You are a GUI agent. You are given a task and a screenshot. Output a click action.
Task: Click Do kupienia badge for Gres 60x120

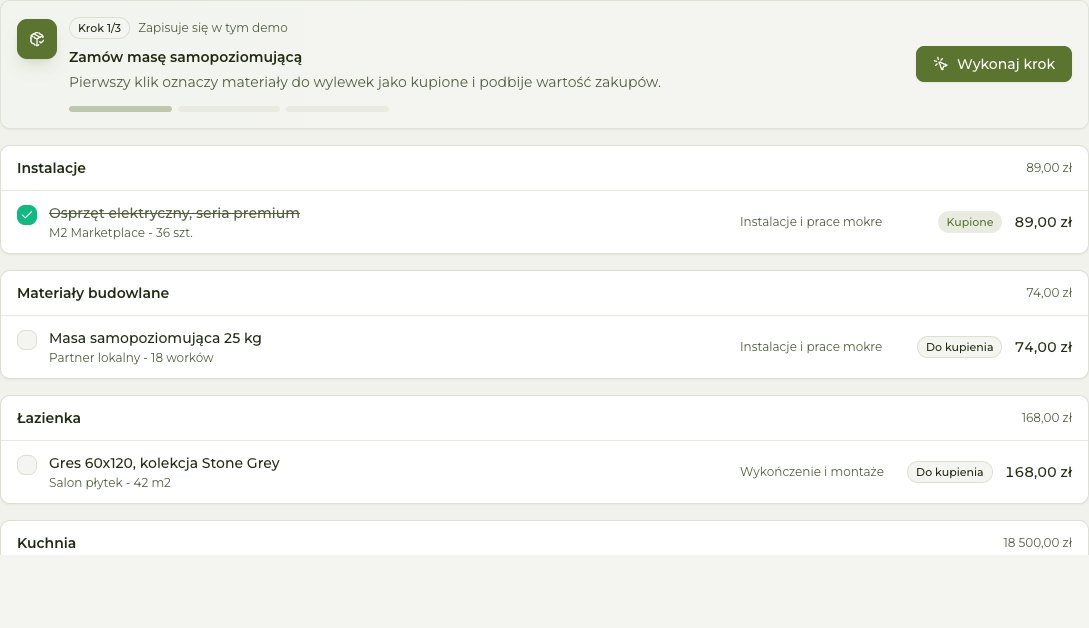[x=949, y=472]
